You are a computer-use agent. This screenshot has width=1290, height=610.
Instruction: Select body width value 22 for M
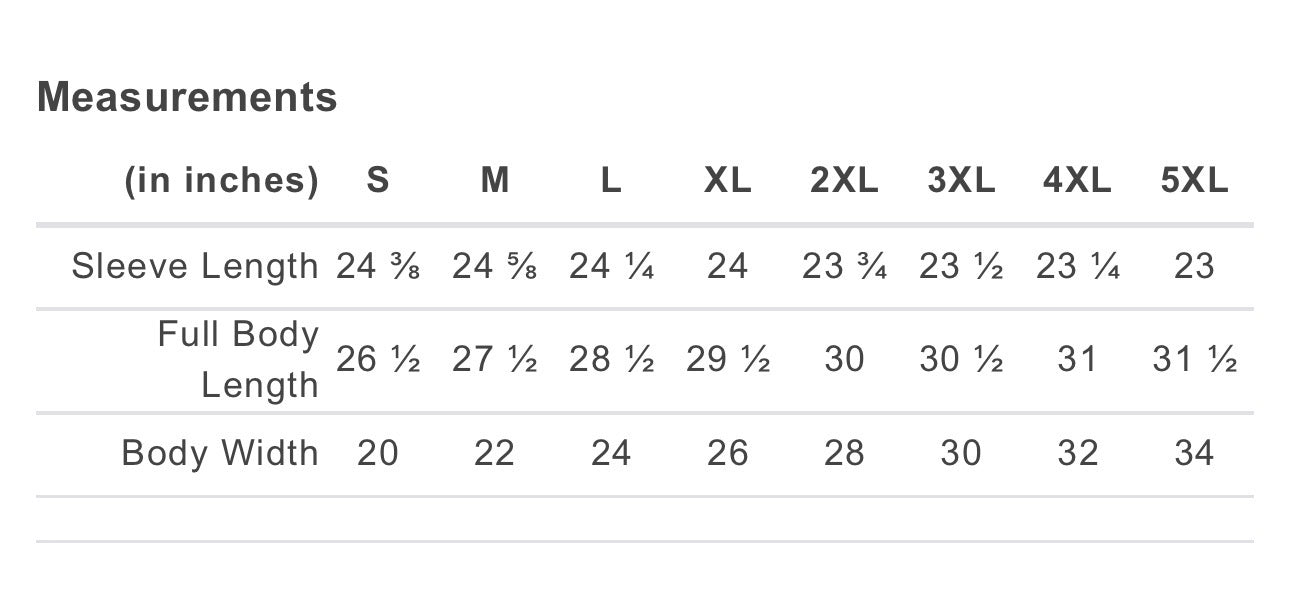494,453
